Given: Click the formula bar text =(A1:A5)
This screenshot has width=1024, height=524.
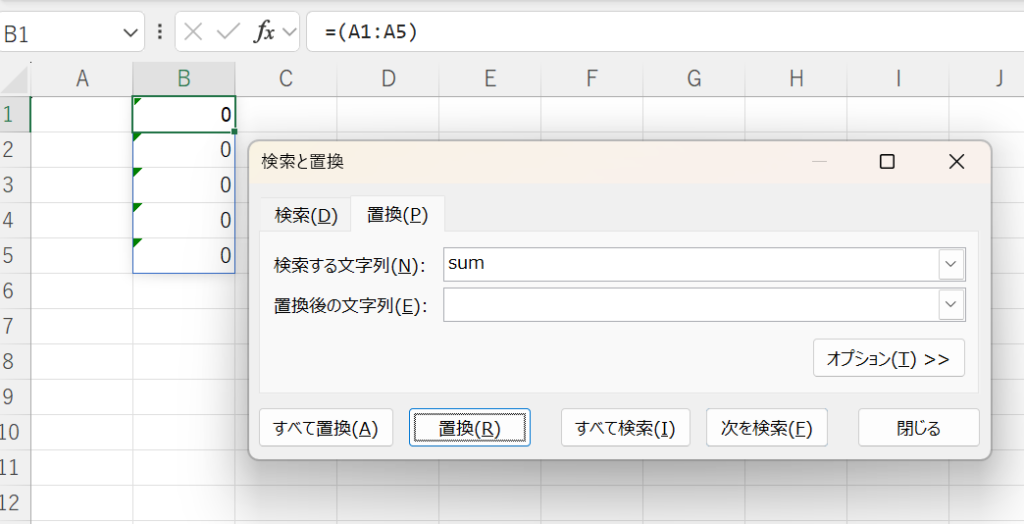Looking at the screenshot, I should pos(371,31).
